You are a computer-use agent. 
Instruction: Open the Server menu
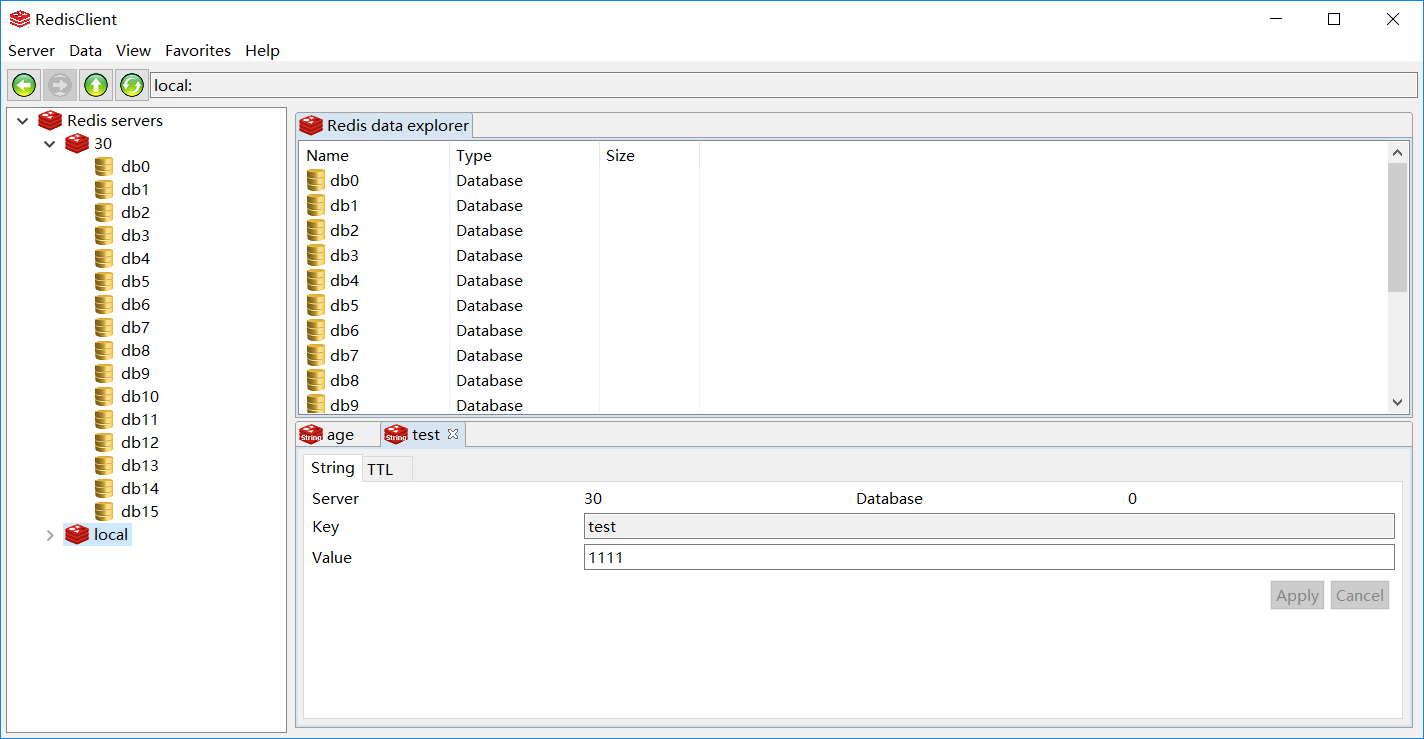[x=31, y=50]
